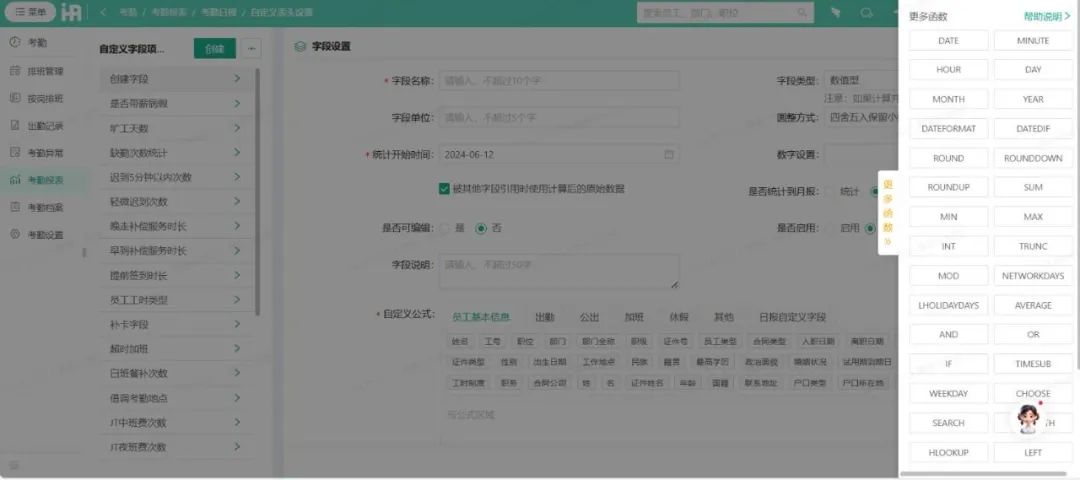Click the green 创建 button

click(214, 49)
